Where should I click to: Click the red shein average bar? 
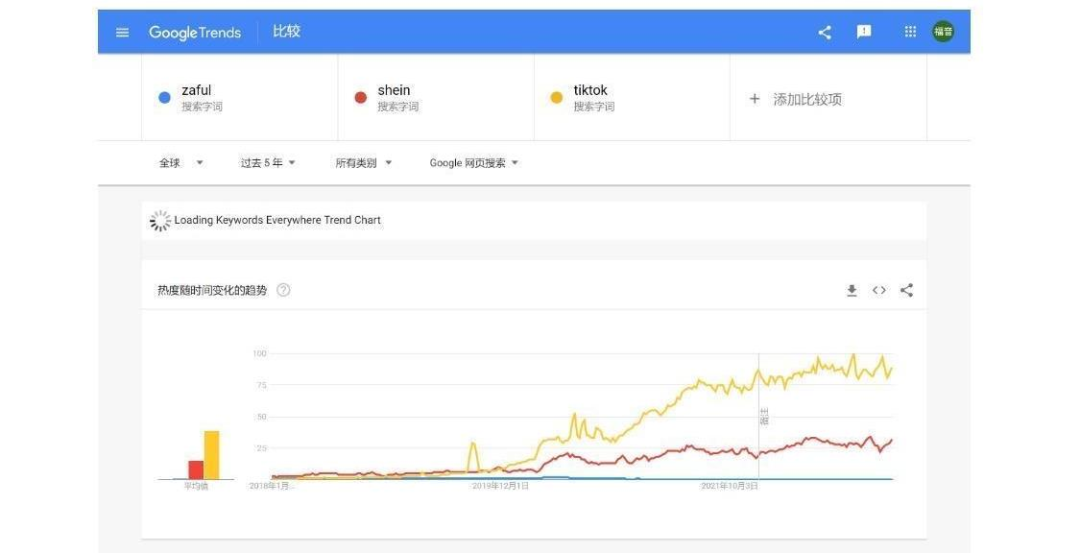(x=196, y=470)
